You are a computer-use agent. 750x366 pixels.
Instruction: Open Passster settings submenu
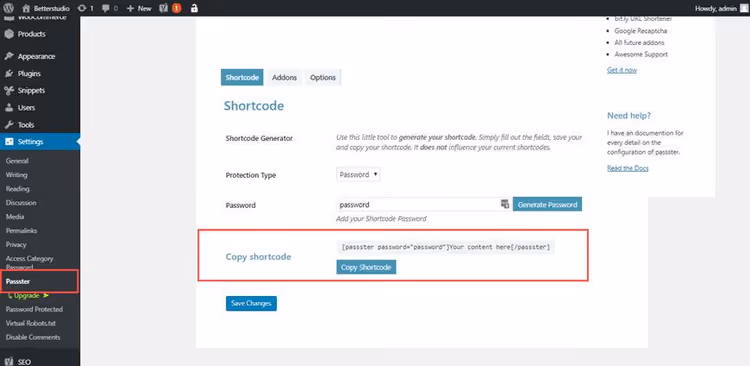[18, 281]
